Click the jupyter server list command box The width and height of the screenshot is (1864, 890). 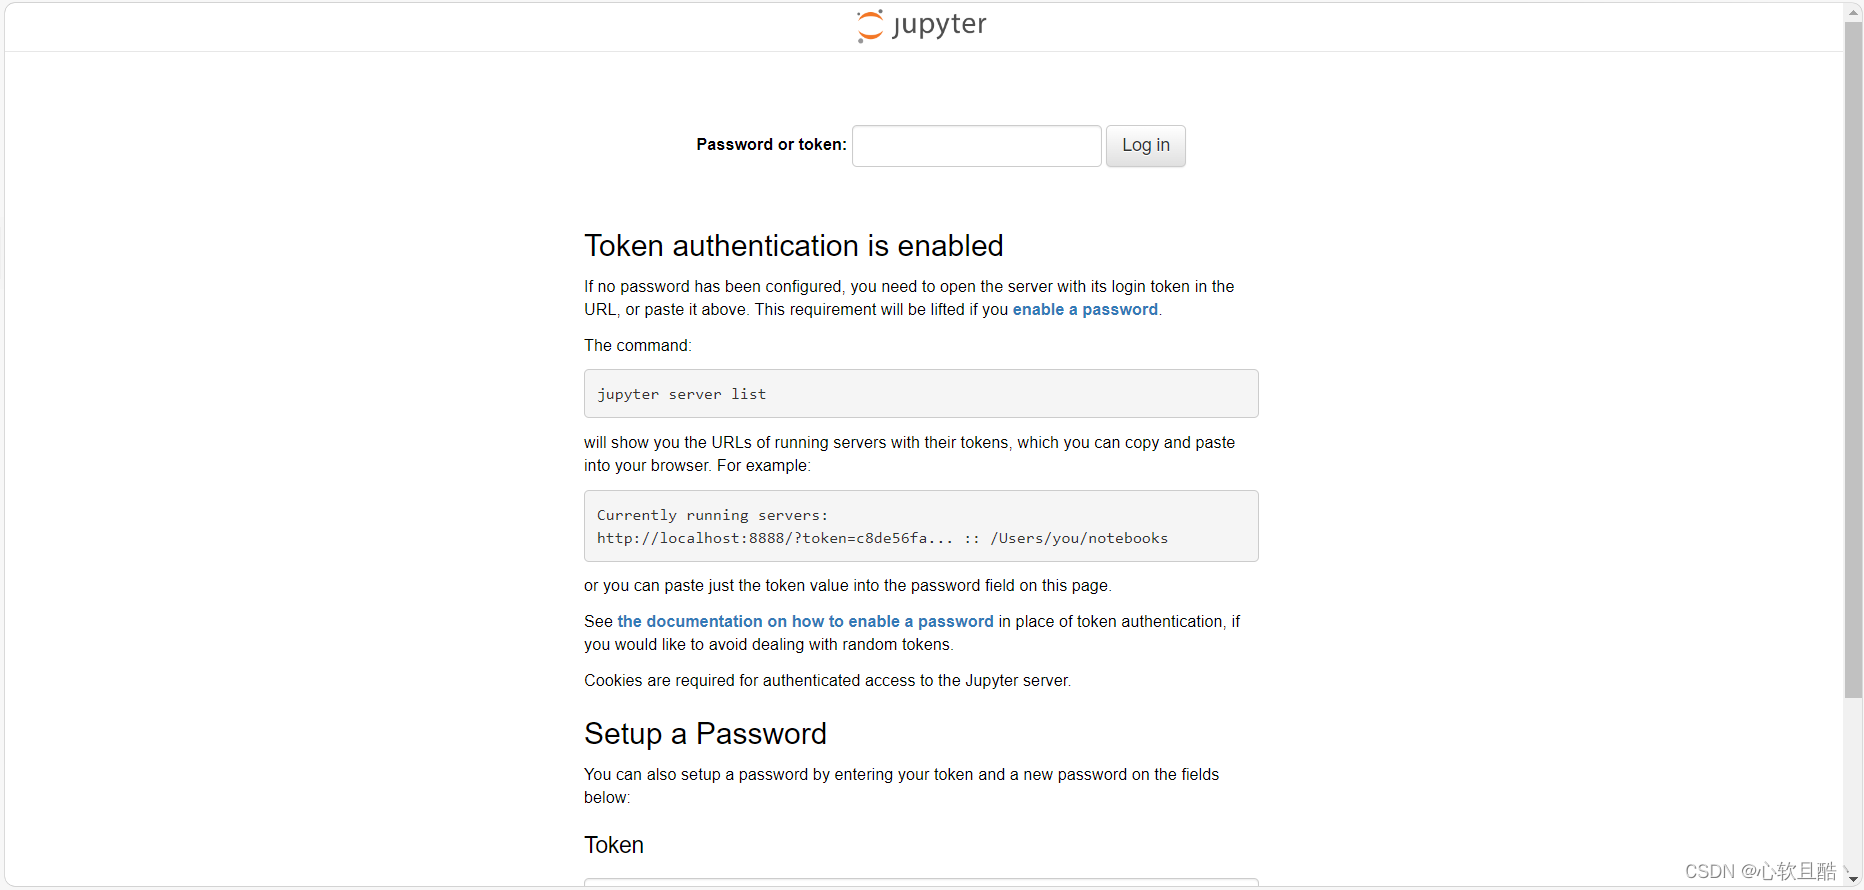[920, 393]
